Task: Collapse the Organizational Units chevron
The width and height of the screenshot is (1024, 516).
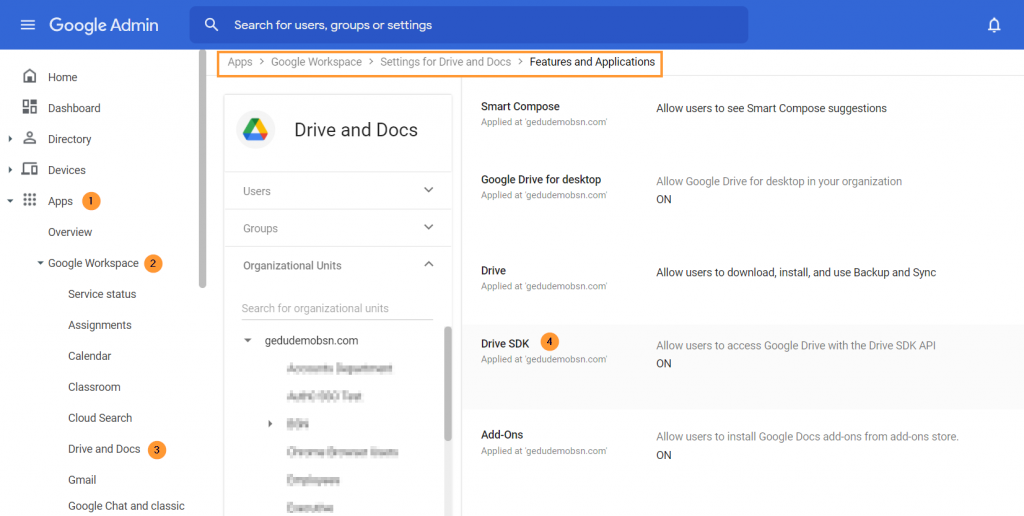Action: click(428, 265)
